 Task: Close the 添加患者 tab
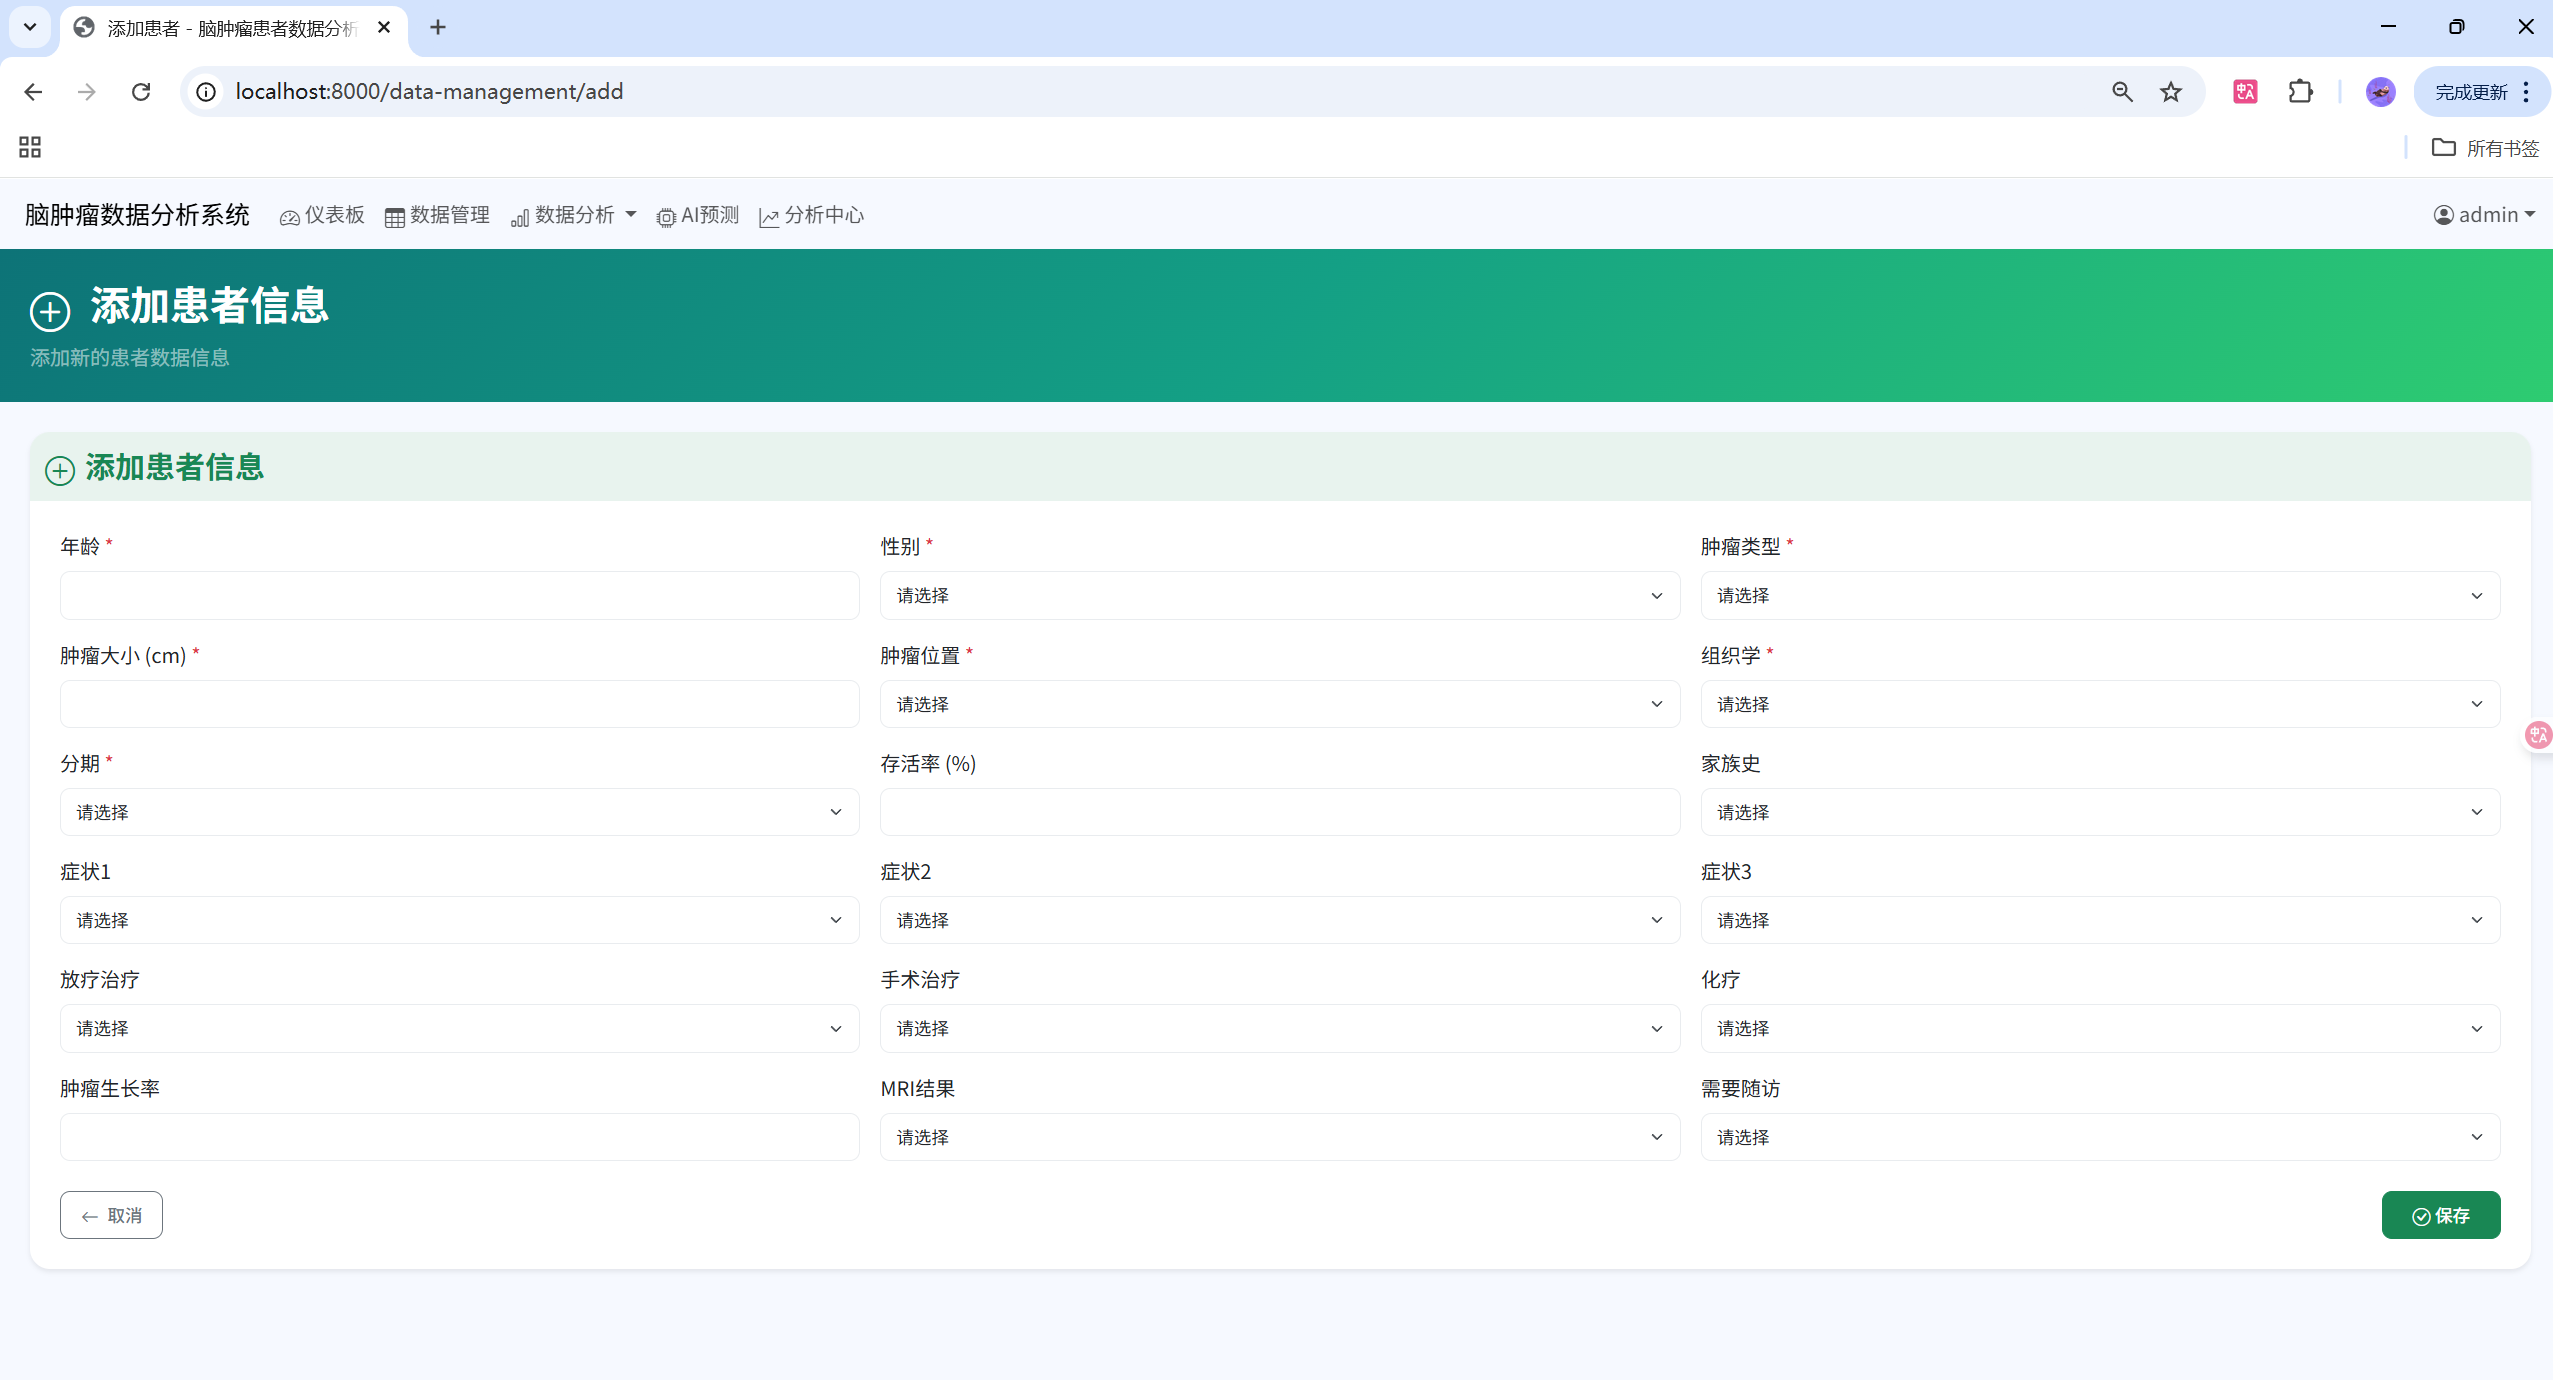384,27
